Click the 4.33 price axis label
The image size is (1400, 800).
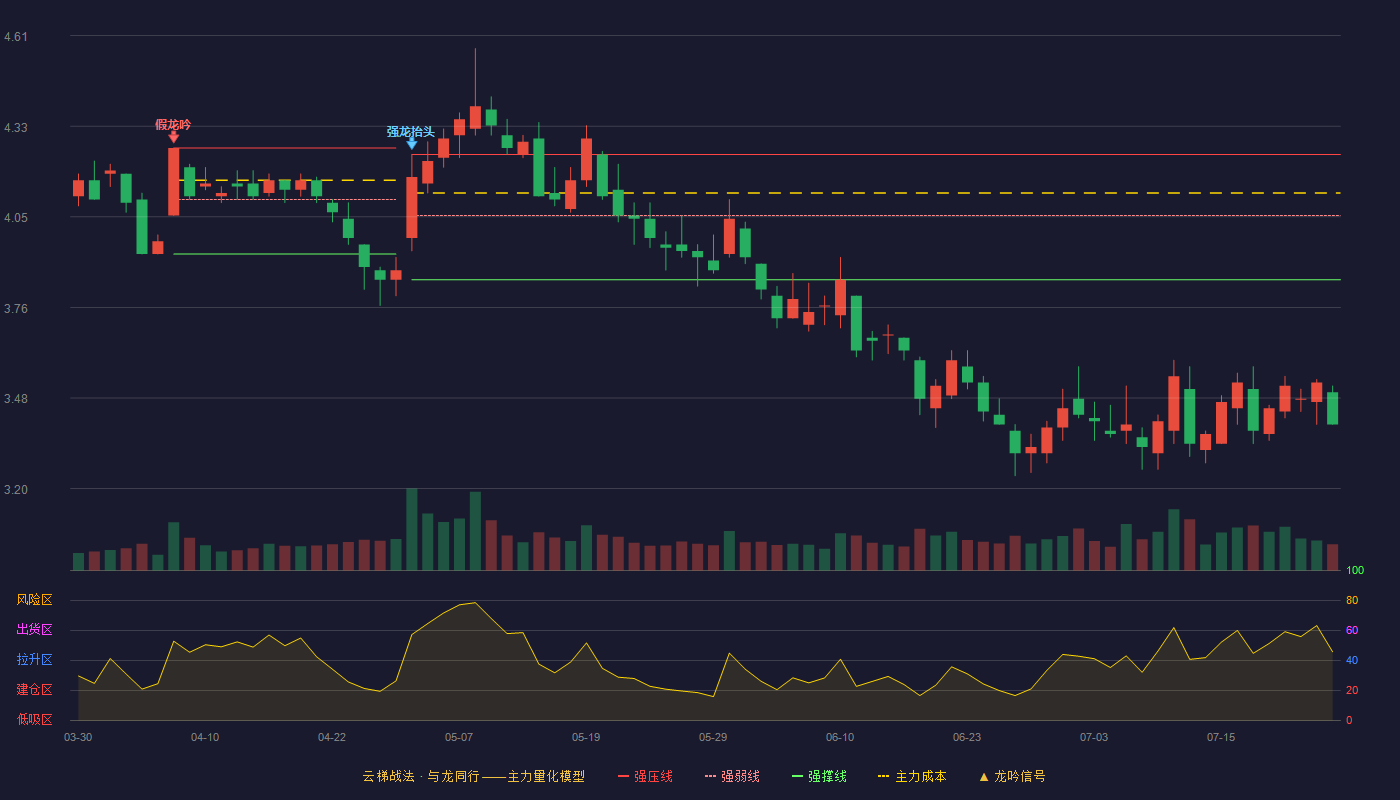[16, 128]
